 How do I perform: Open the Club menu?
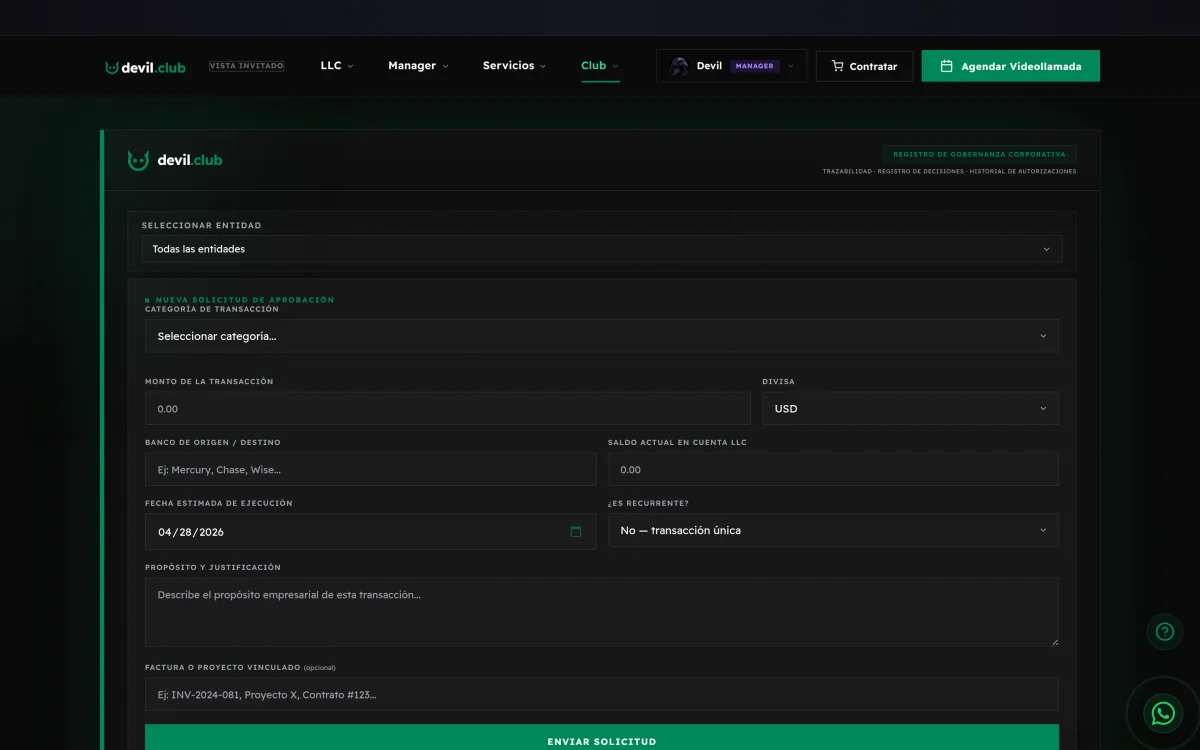600,66
